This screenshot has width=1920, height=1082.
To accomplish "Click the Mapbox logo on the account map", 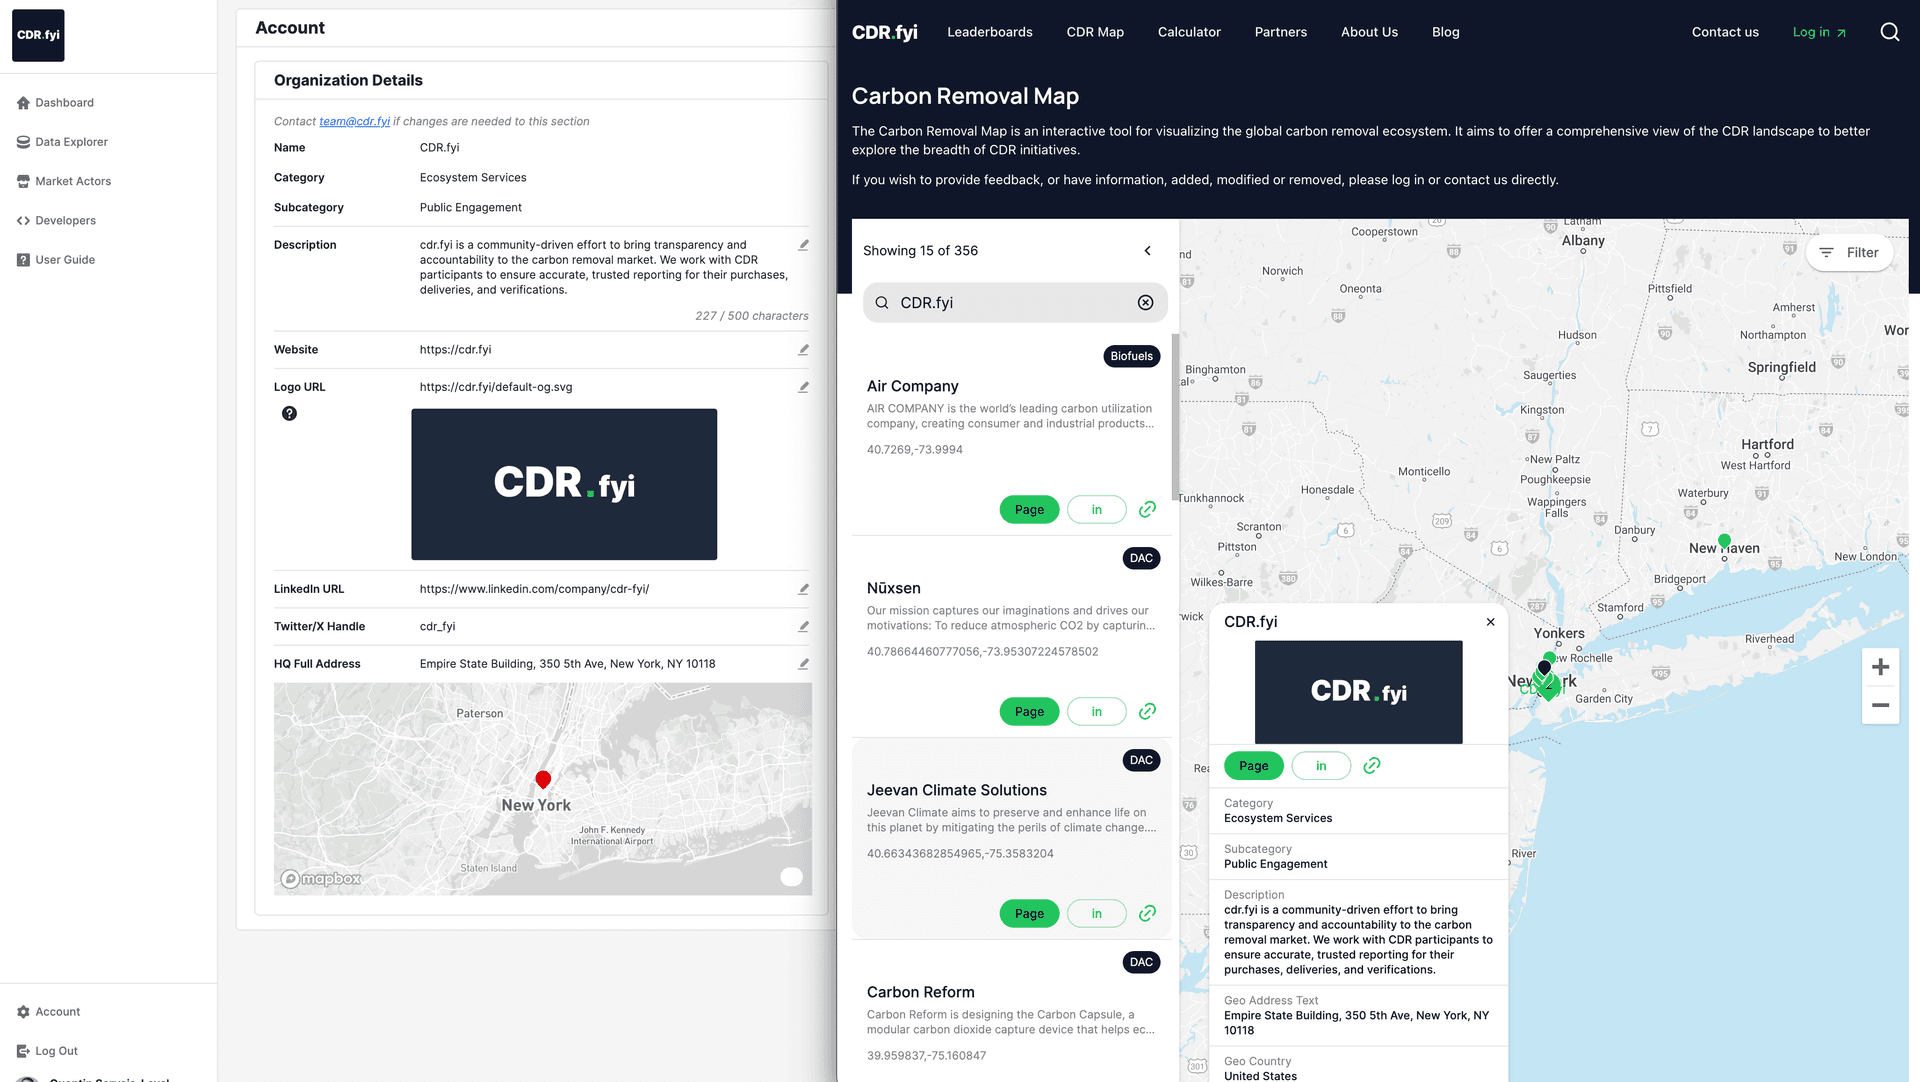I will [x=321, y=879].
